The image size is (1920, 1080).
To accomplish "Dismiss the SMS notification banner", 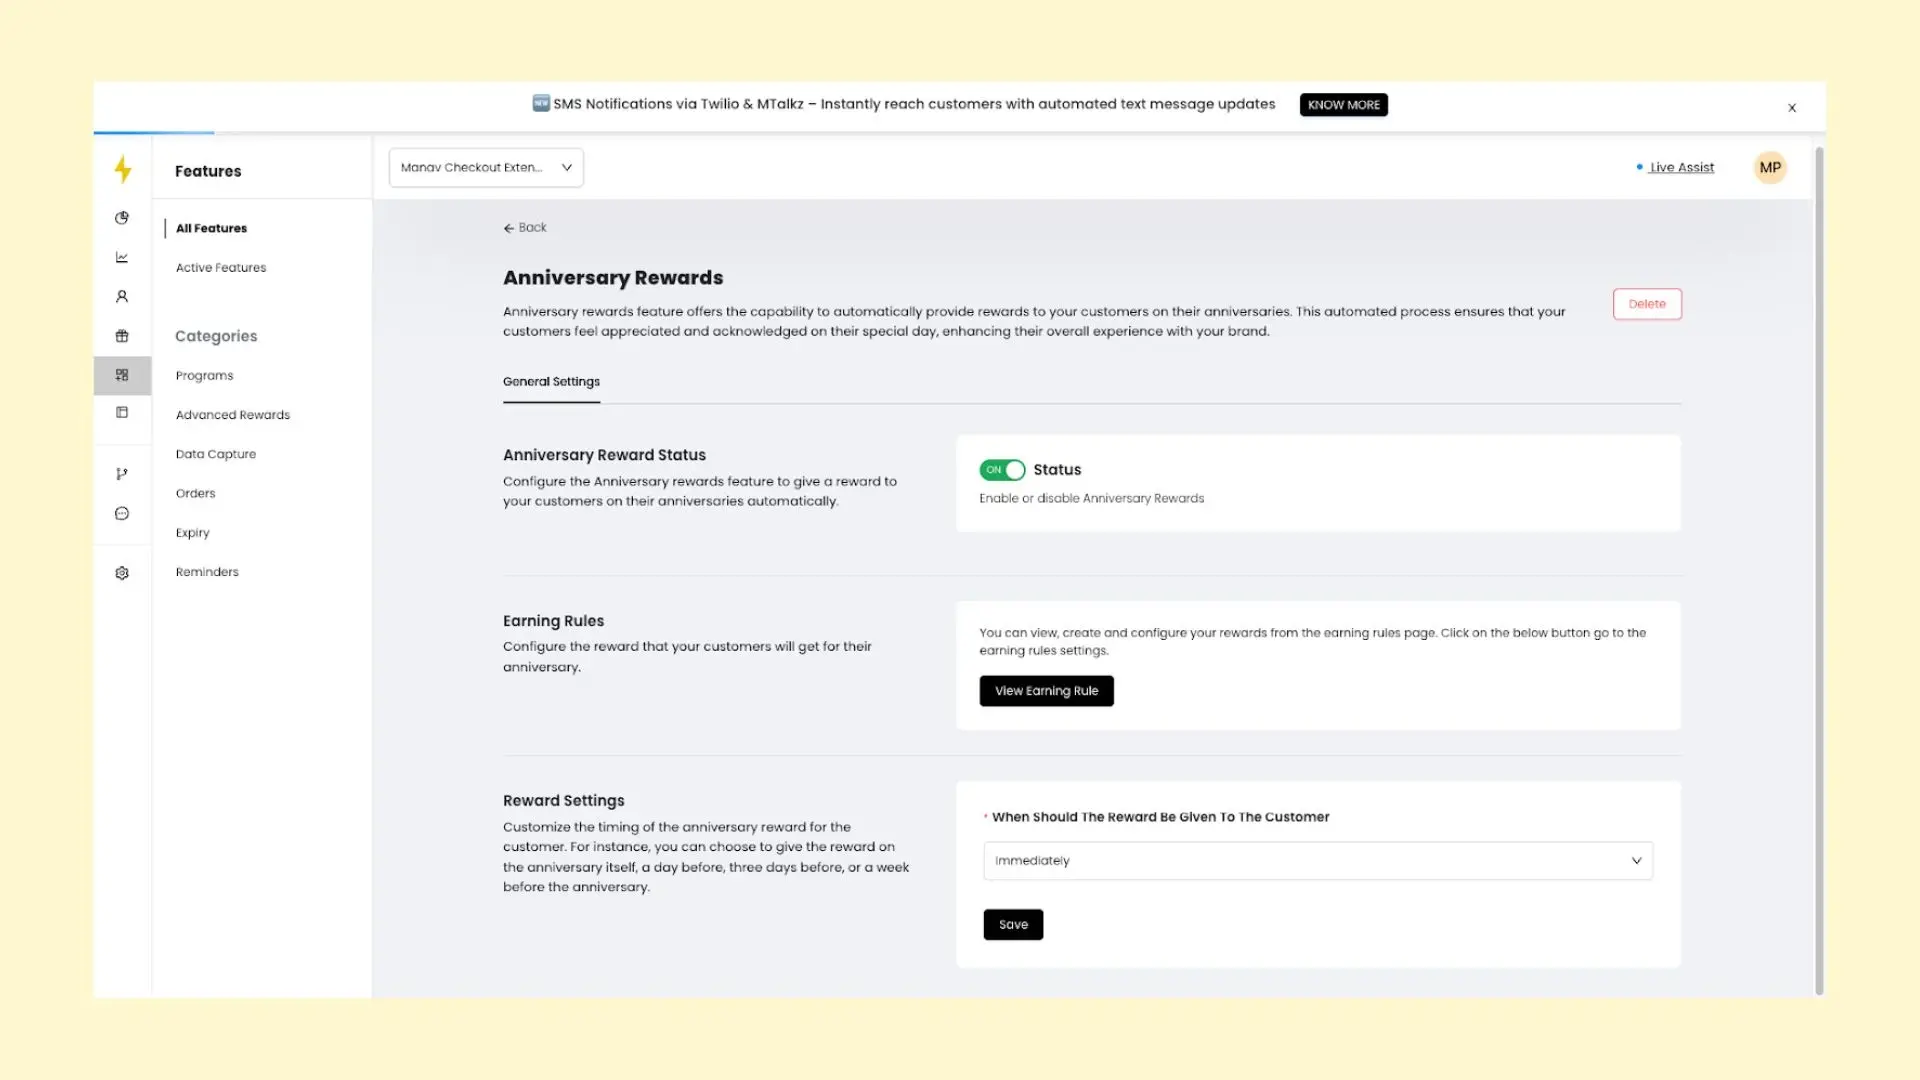I will (1792, 108).
